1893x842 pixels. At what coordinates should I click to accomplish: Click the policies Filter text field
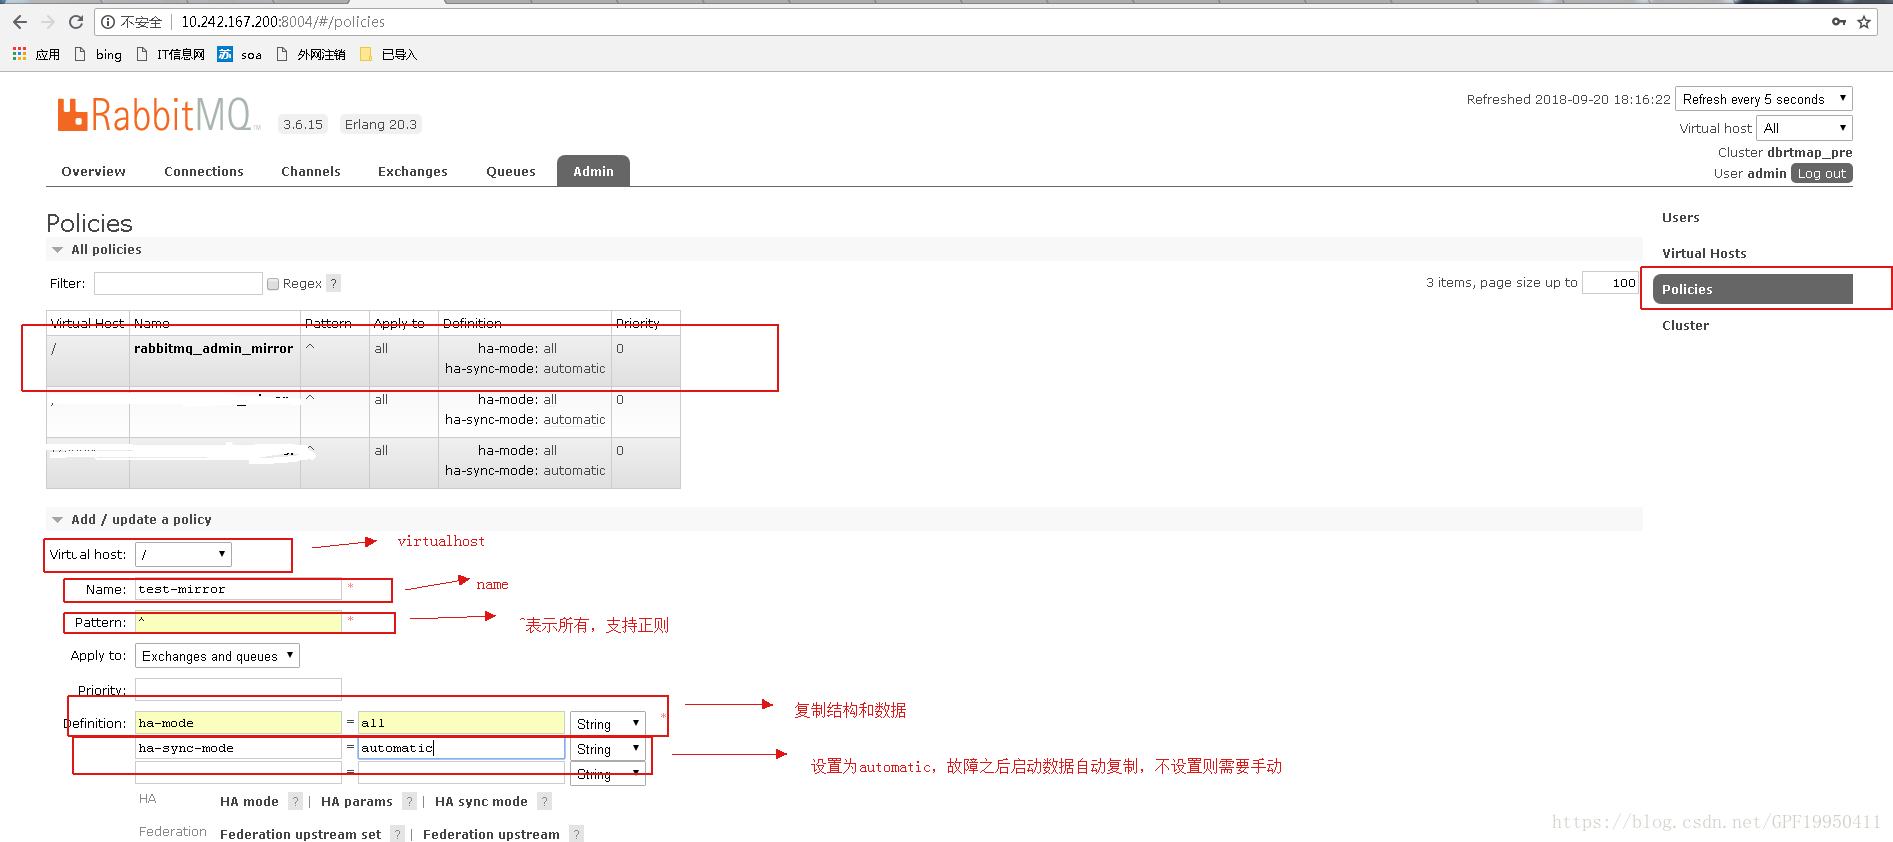tap(178, 284)
